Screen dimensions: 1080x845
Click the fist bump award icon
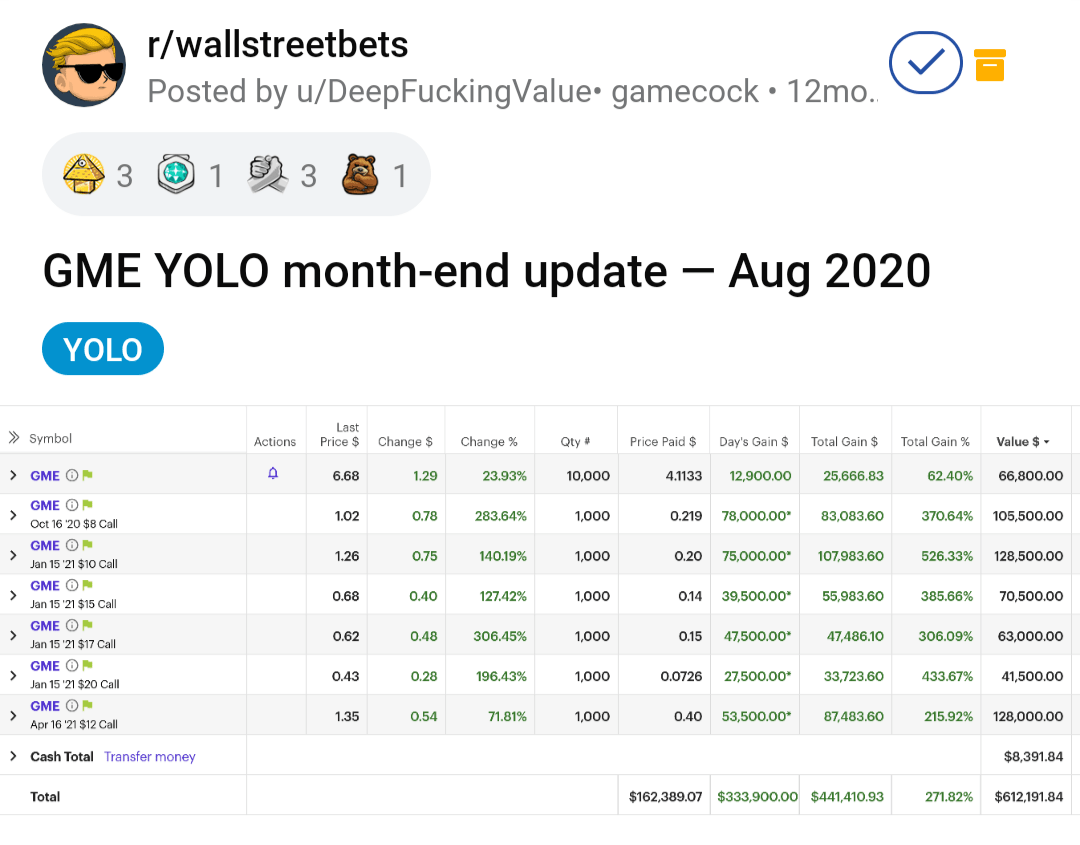pos(267,174)
